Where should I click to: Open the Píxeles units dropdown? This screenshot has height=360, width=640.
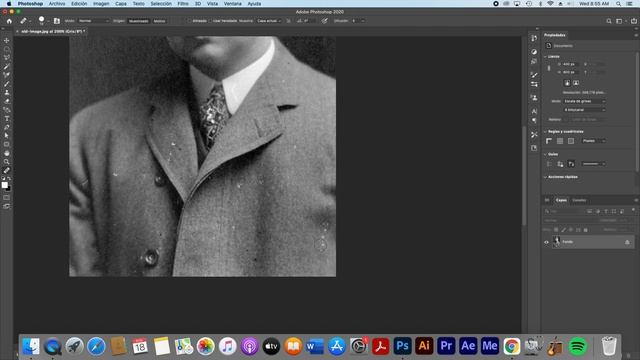[593, 141]
